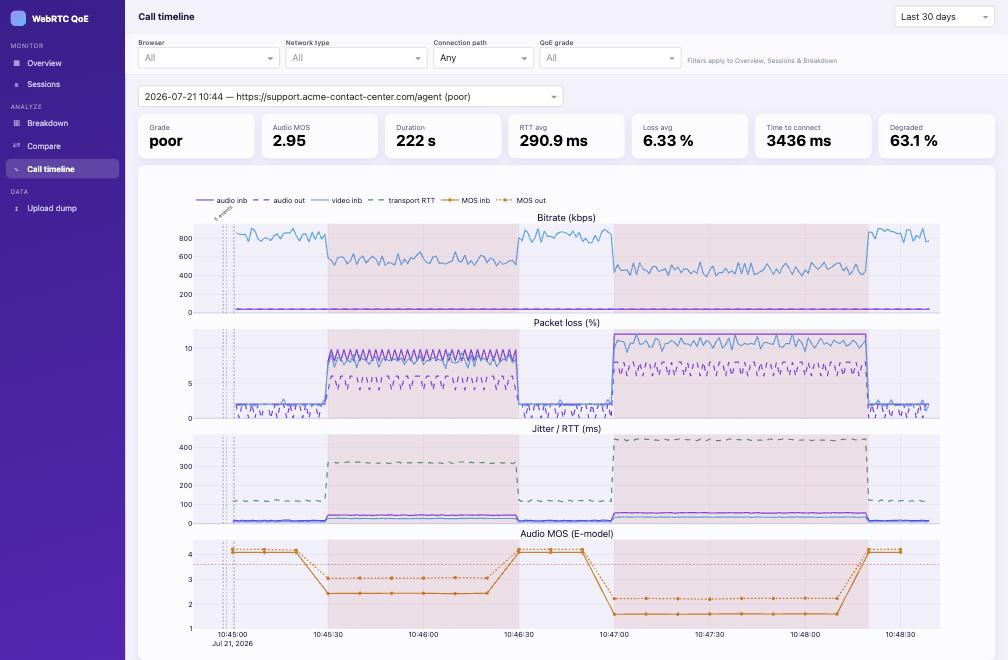Click the Compare sidebar icon
Viewport: 1008px width, 660px height.
[17, 146]
